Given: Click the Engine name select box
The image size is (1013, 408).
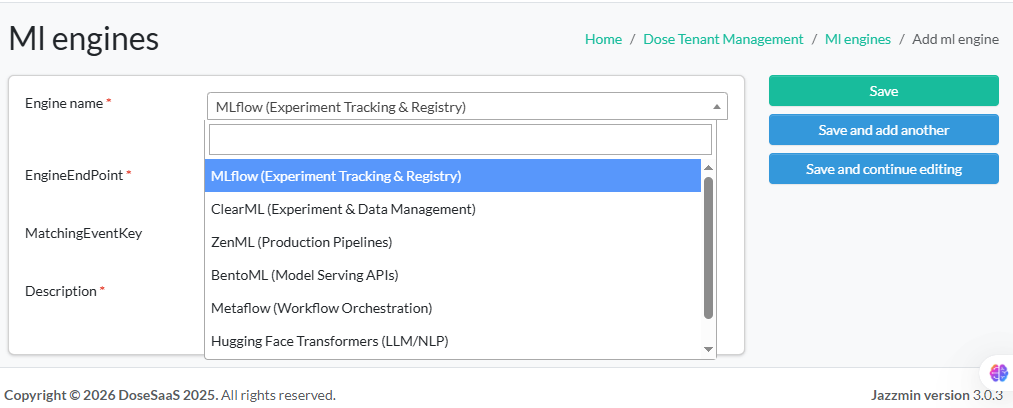Looking at the screenshot, I should [x=467, y=107].
